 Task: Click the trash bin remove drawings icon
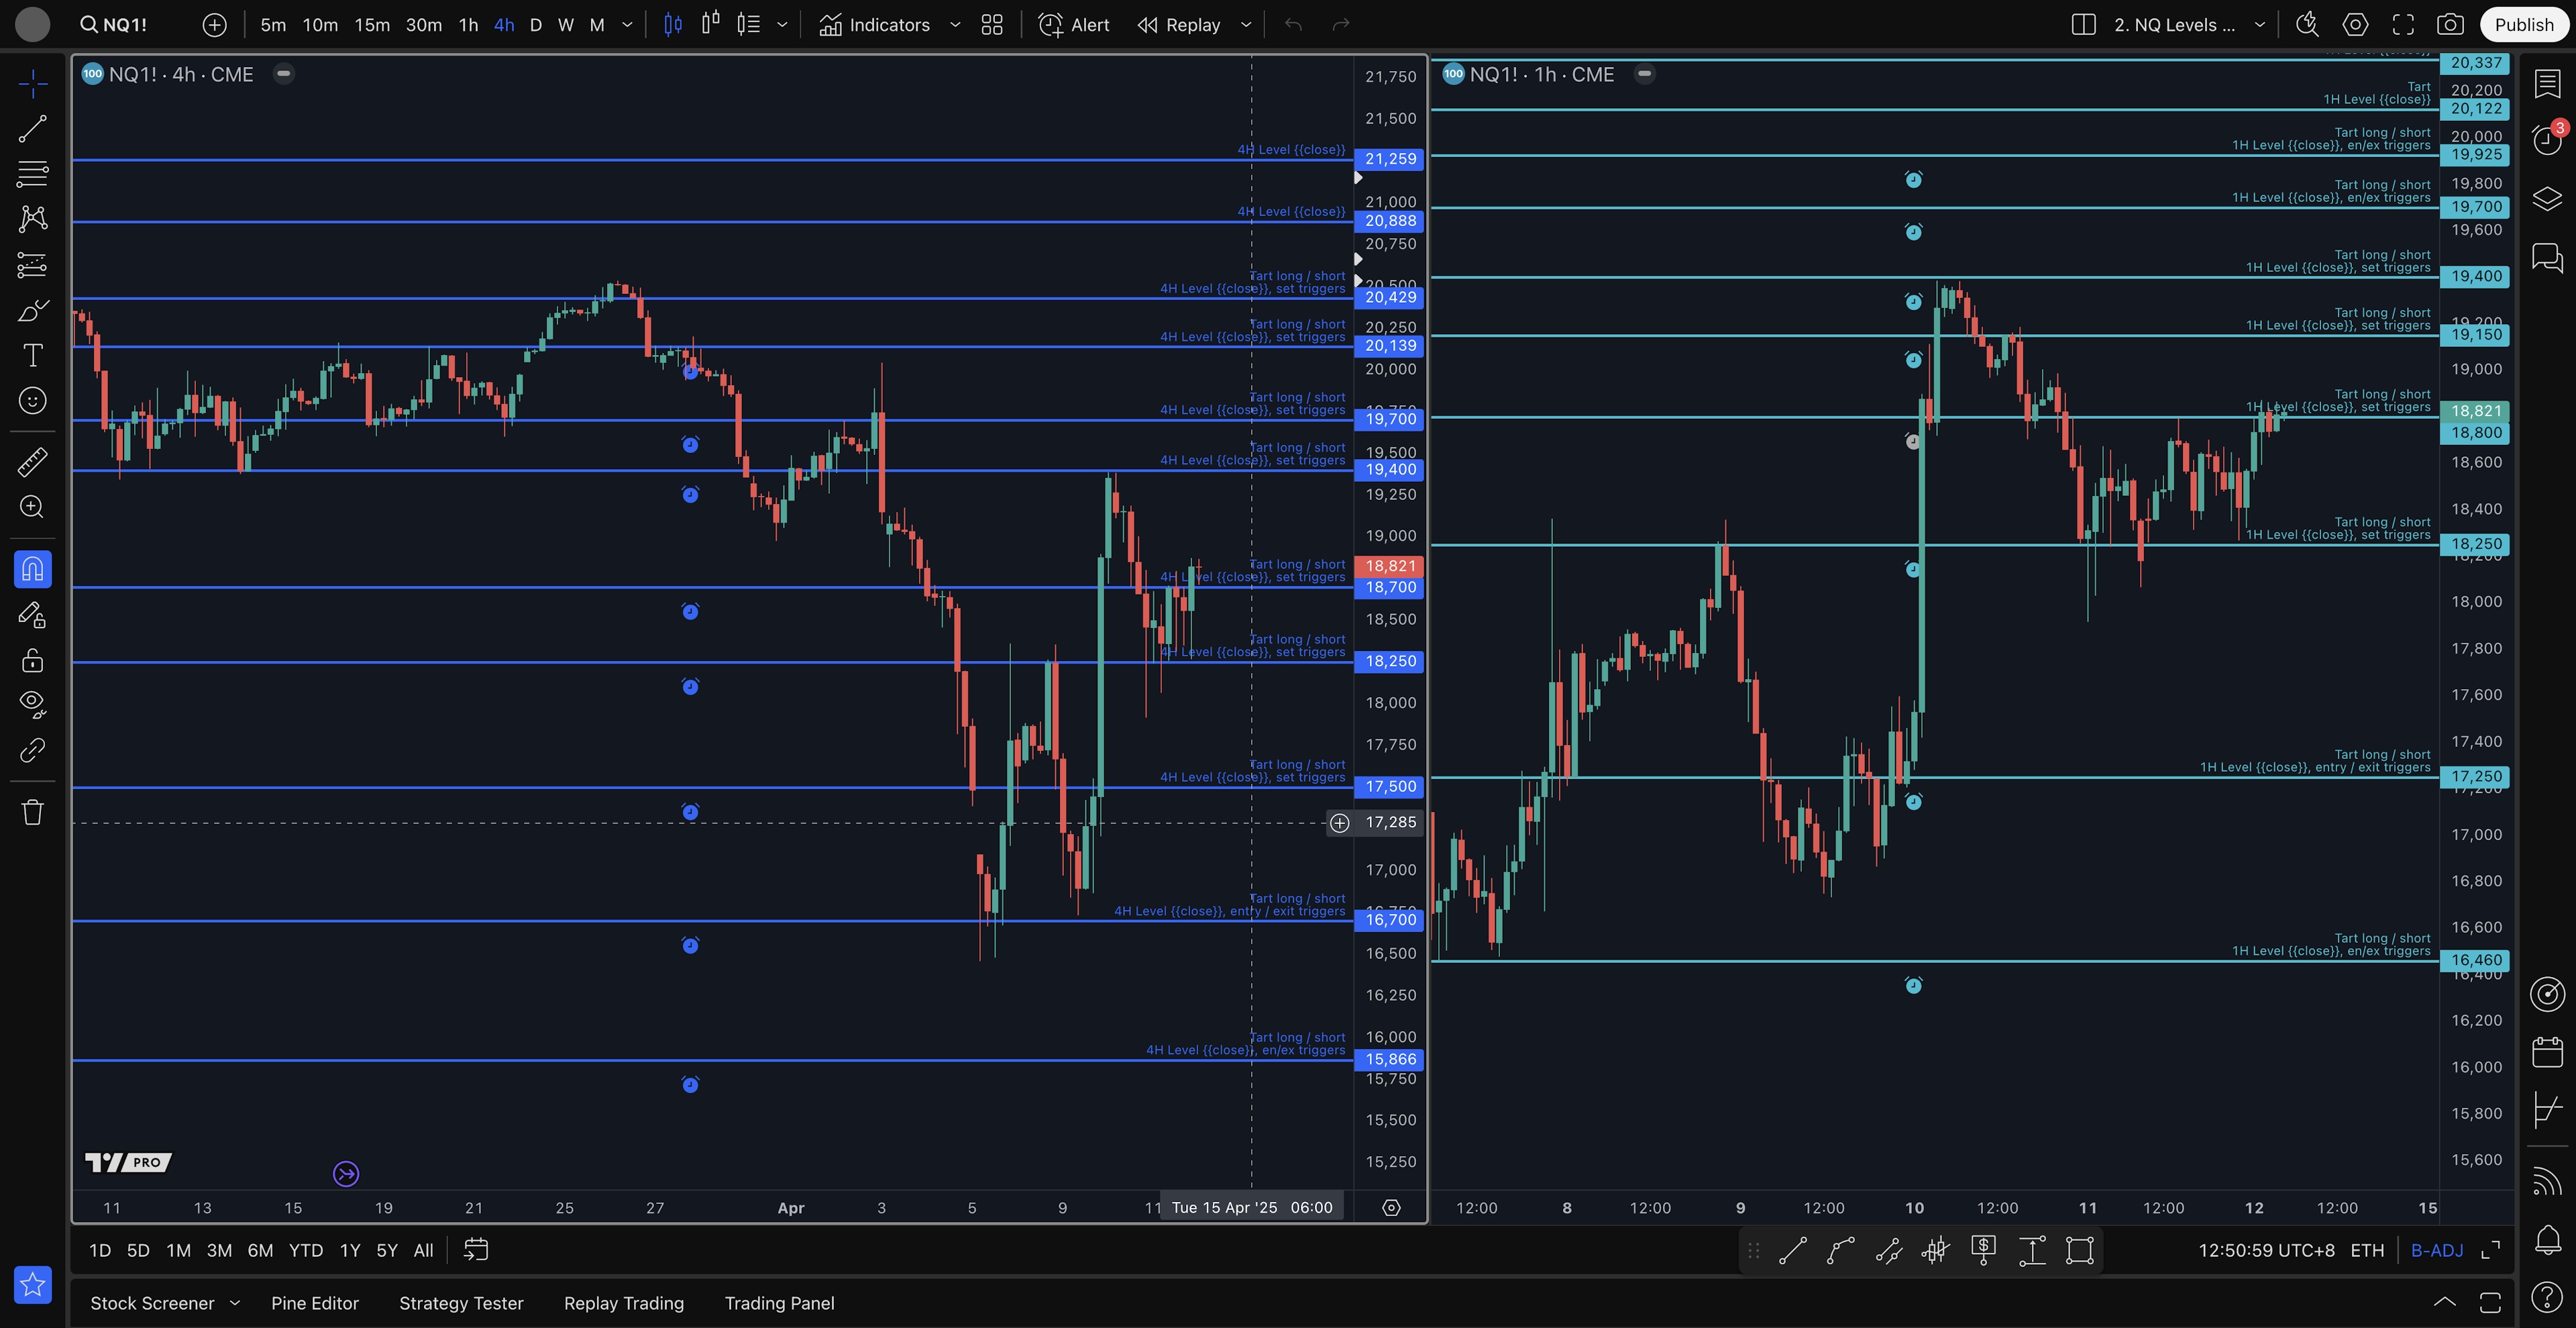32,811
